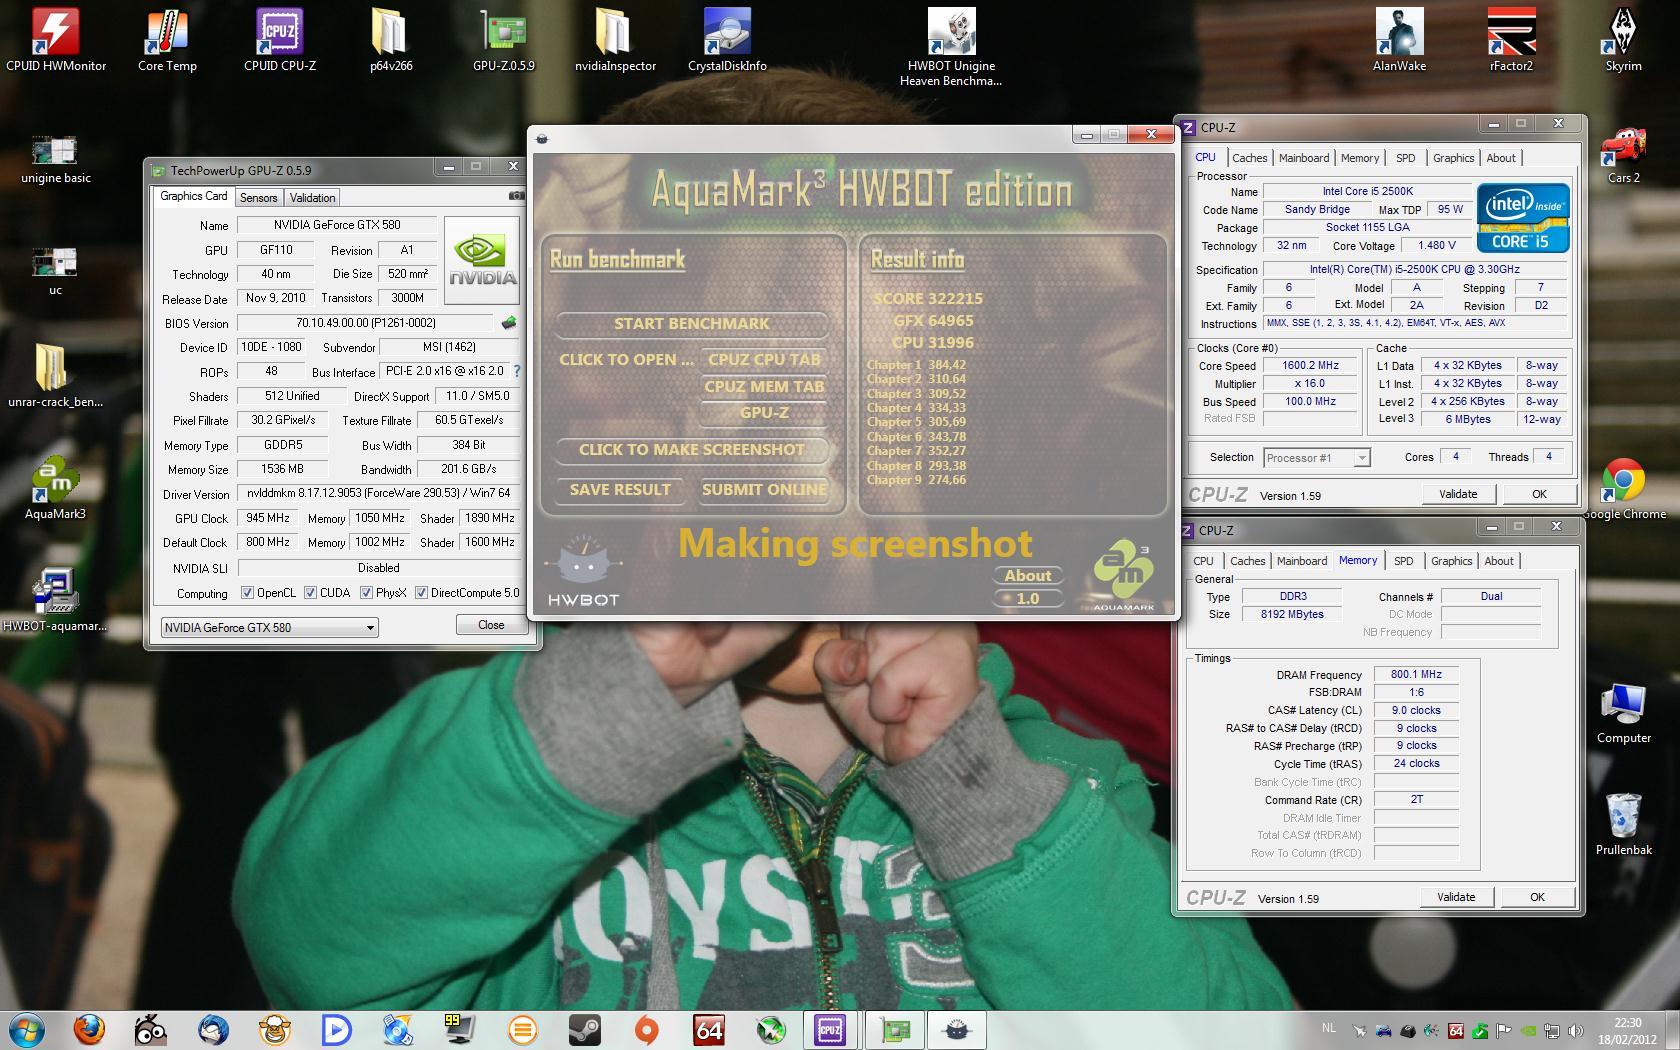Toggle the CUDA checkbox in GPU-Z
The width and height of the screenshot is (1680, 1050).
(310, 593)
